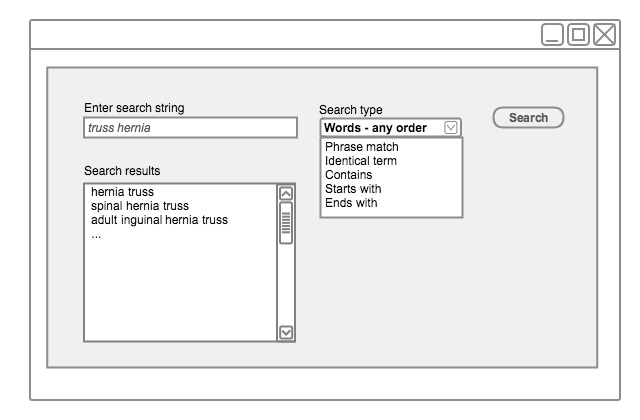Screen dimensions: 640x420
Task: Choose 'Ends with' search type
Action: pyautogui.click(x=351, y=203)
